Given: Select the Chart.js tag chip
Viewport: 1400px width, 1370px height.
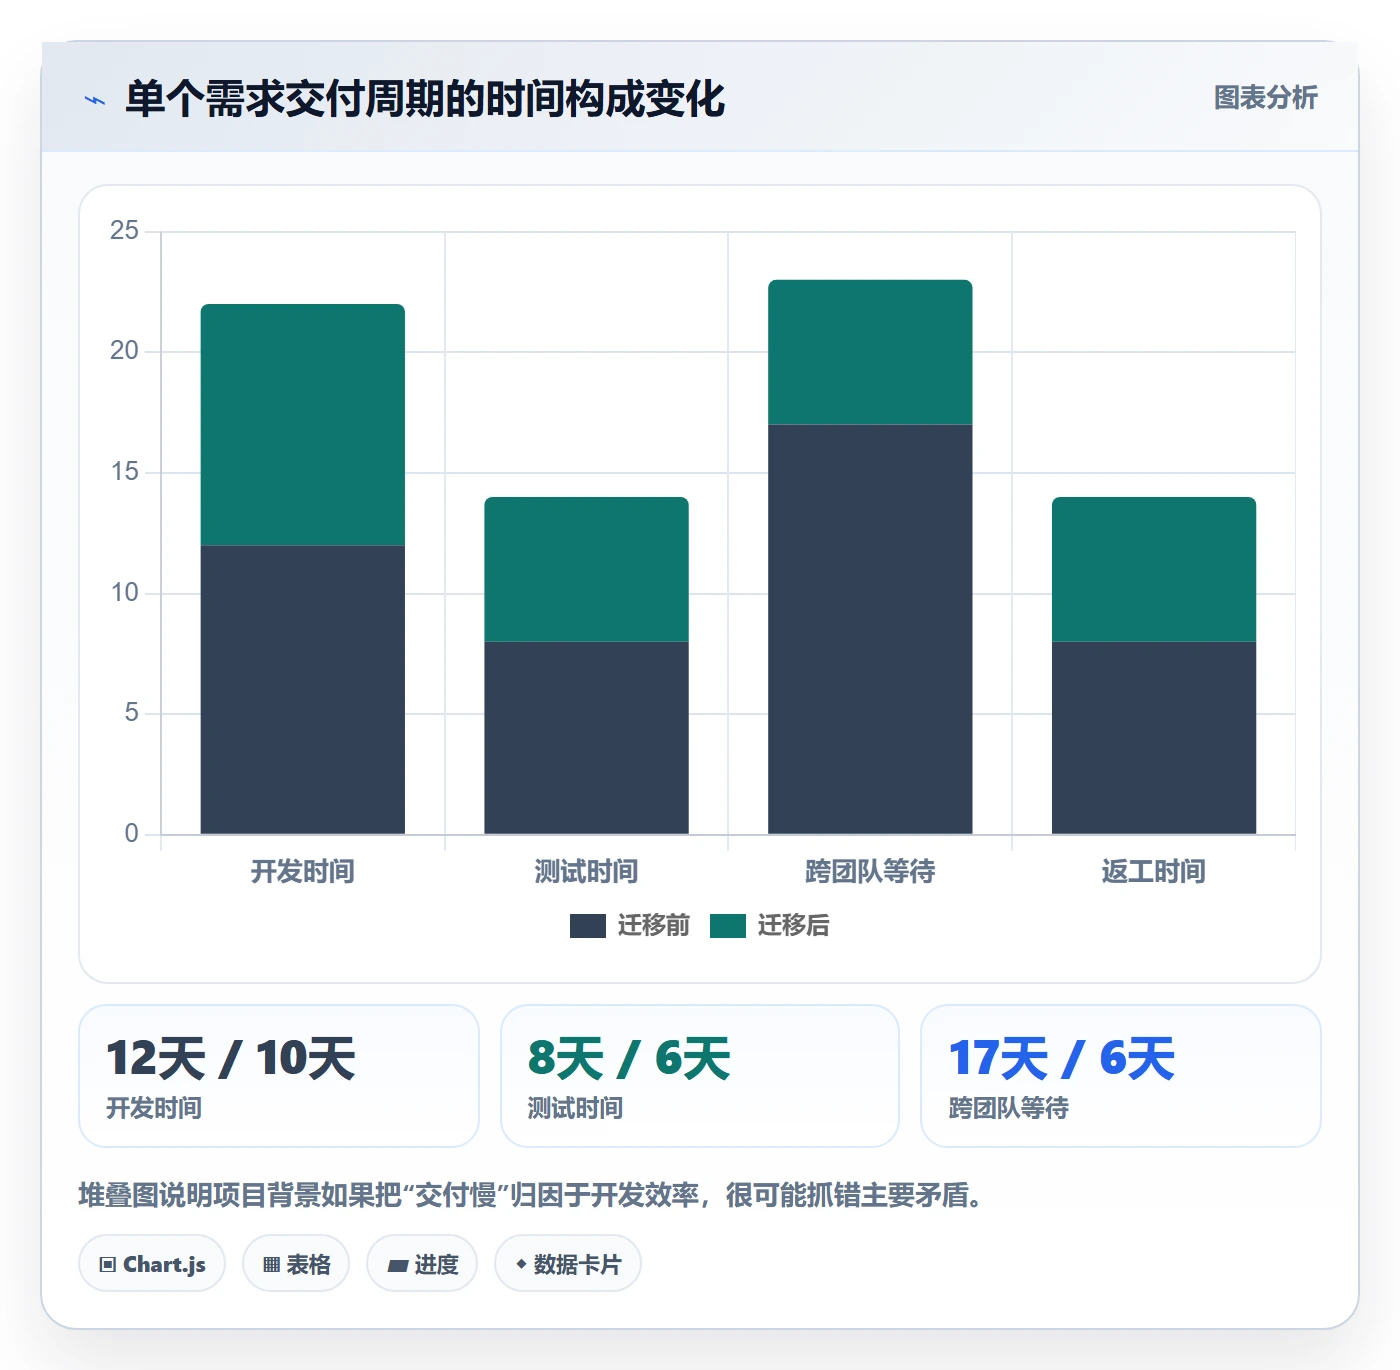Looking at the screenshot, I should click(152, 1264).
